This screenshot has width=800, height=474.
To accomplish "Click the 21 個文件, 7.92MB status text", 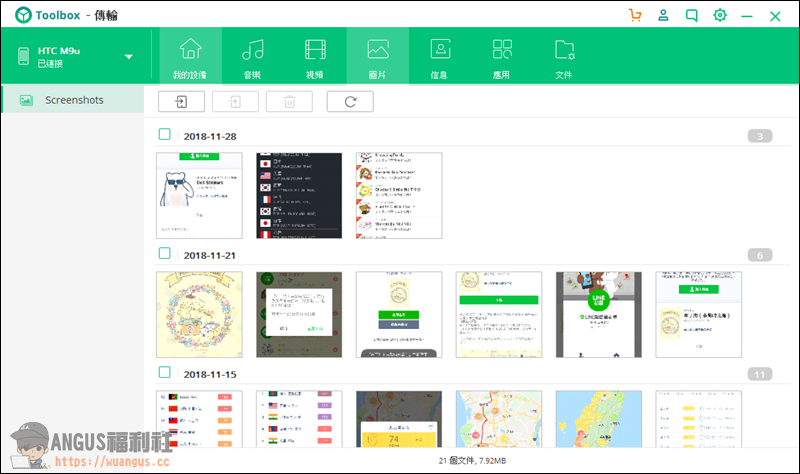I will click(472, 461).
